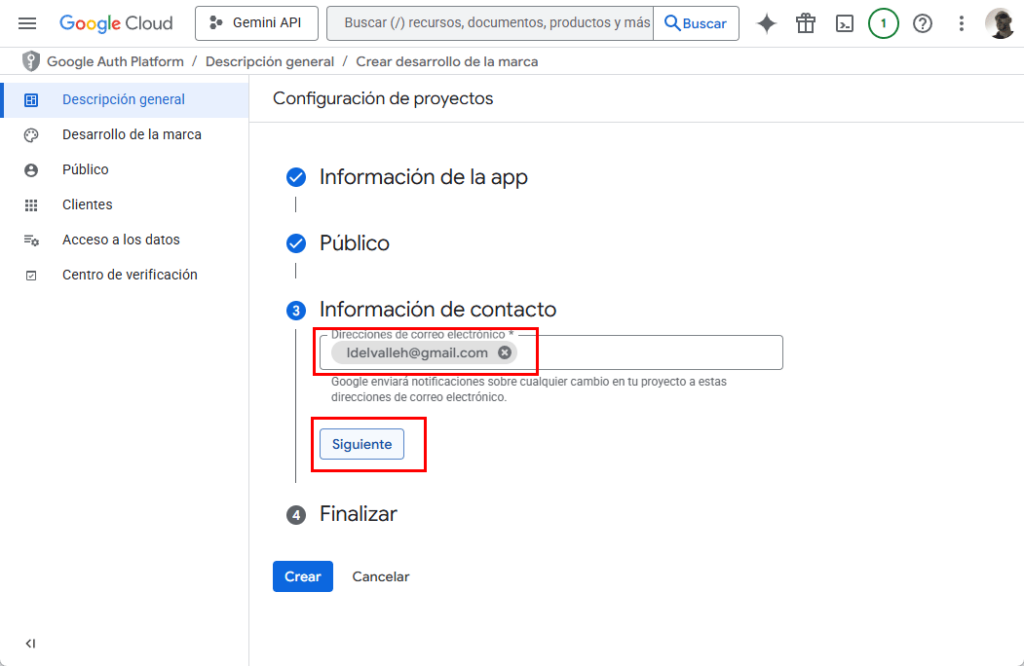Open the gift free trial icon
This screenshot has width=1024, height=666.
[x=806, y=23]
